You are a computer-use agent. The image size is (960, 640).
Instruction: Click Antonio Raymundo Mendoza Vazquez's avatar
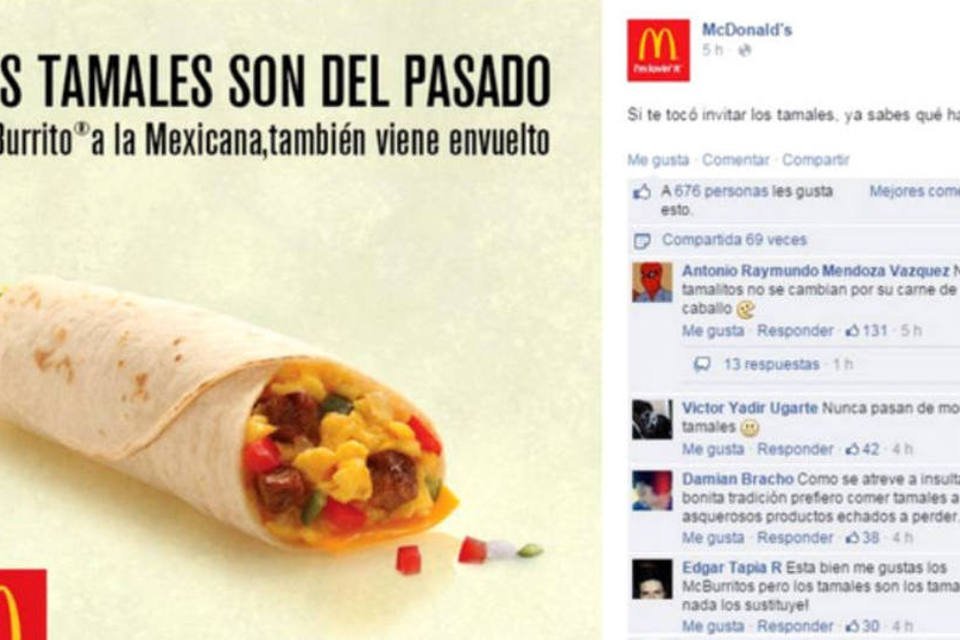coord(652,282)
